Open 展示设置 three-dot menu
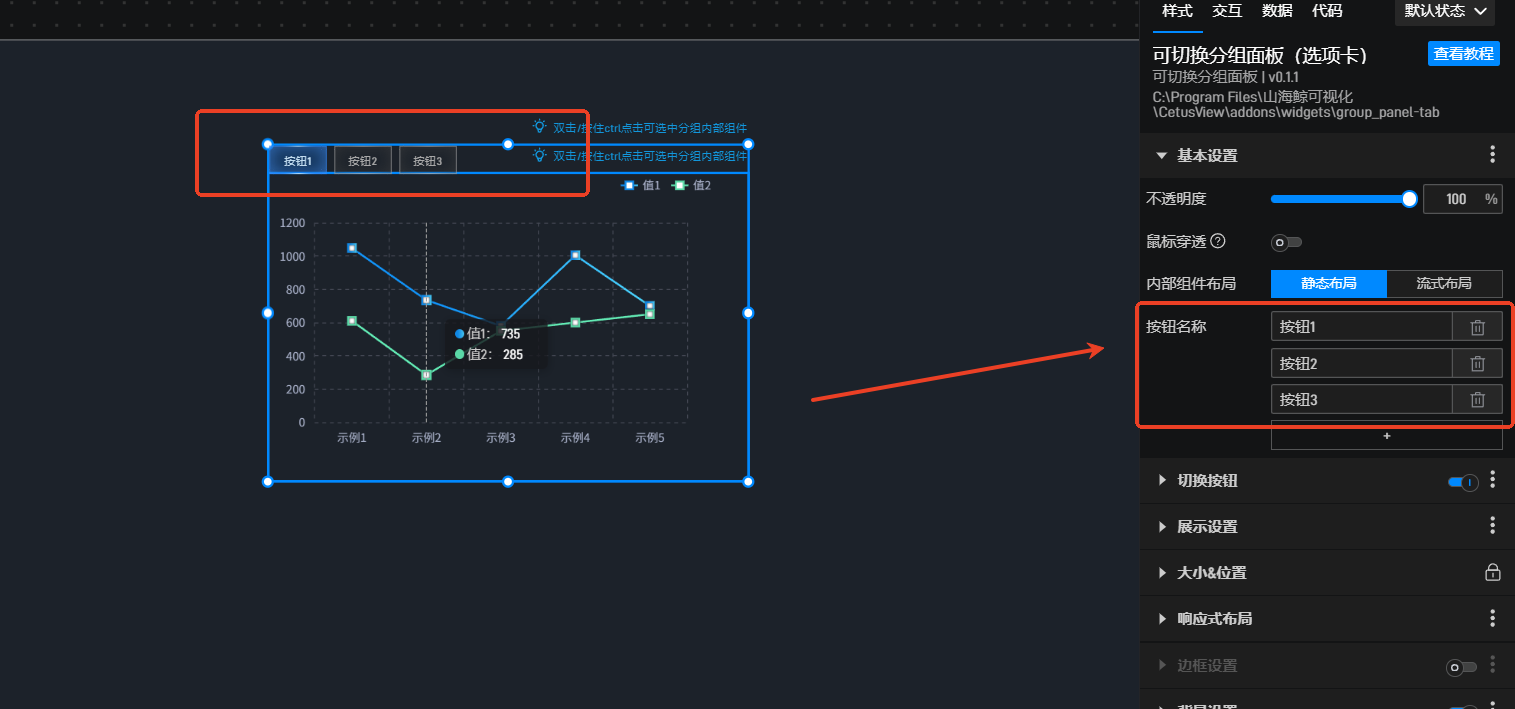 point(1492,527)
